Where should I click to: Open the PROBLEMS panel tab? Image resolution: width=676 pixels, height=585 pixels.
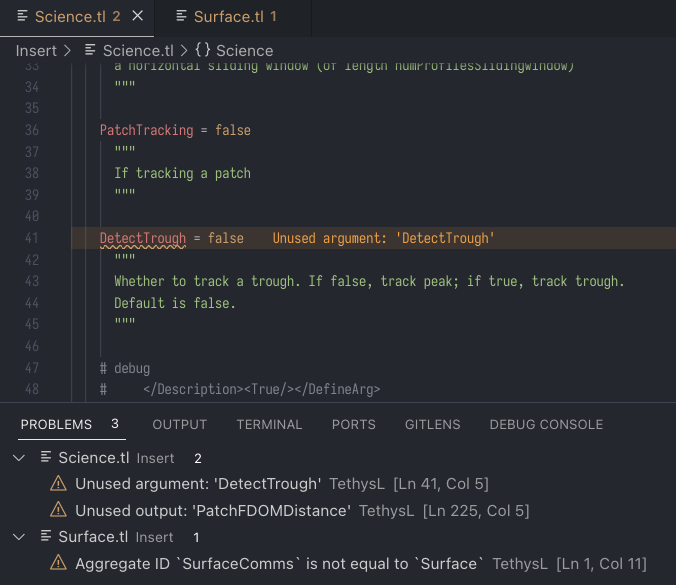(56, 424)
